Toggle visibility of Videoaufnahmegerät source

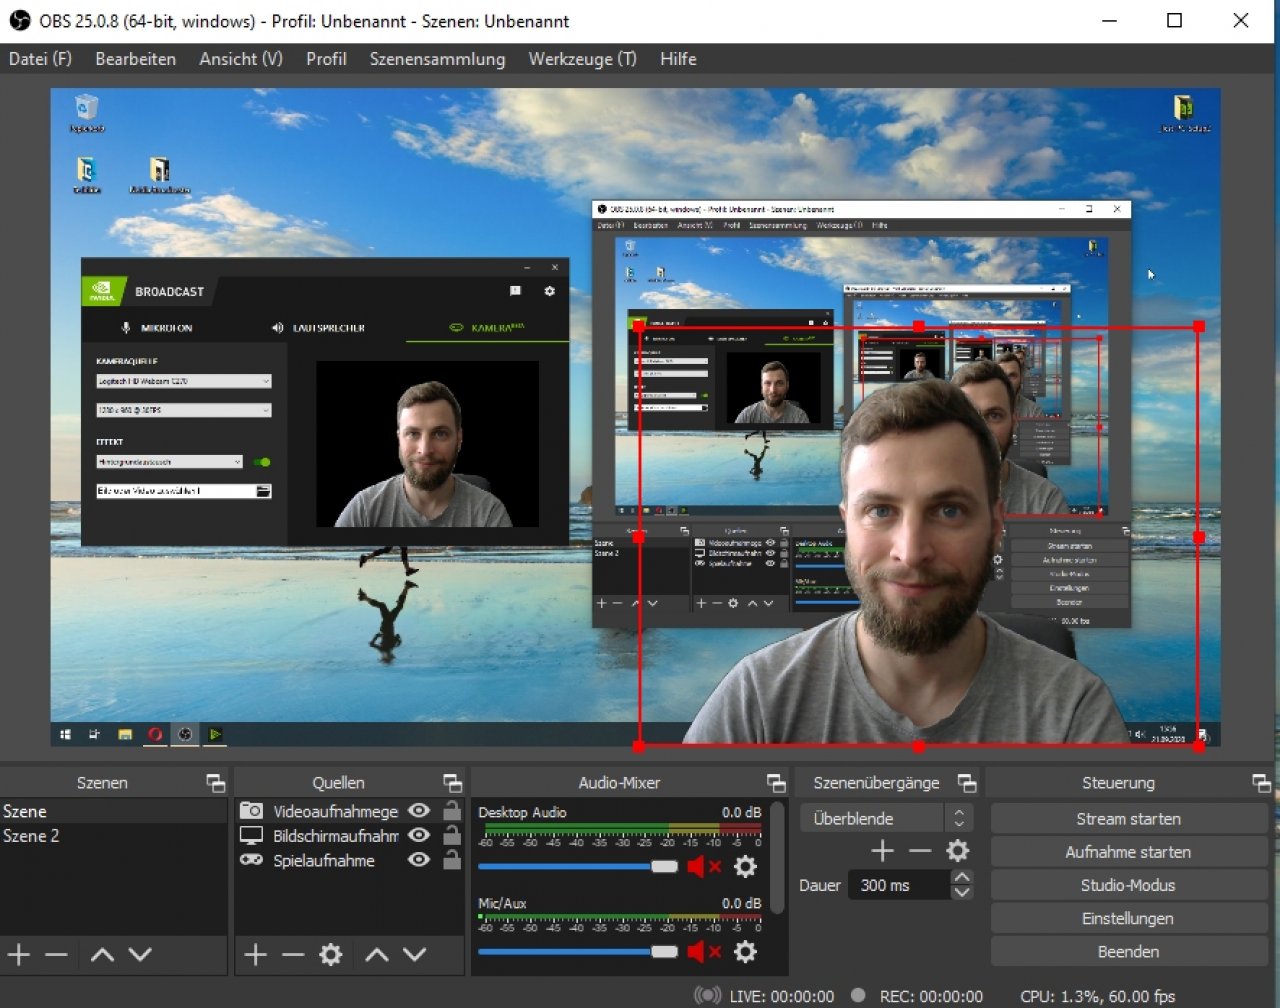pos(419,811)
